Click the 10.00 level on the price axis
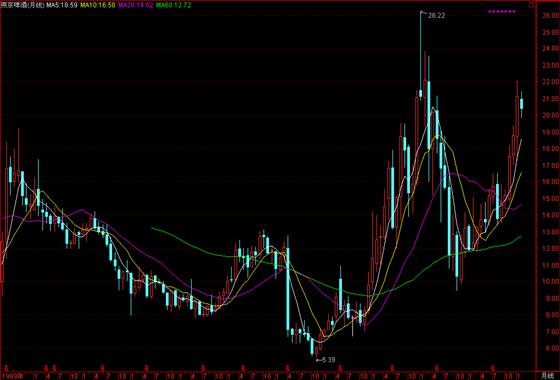This screenshot has height=380, width=560. pos(550,282)
